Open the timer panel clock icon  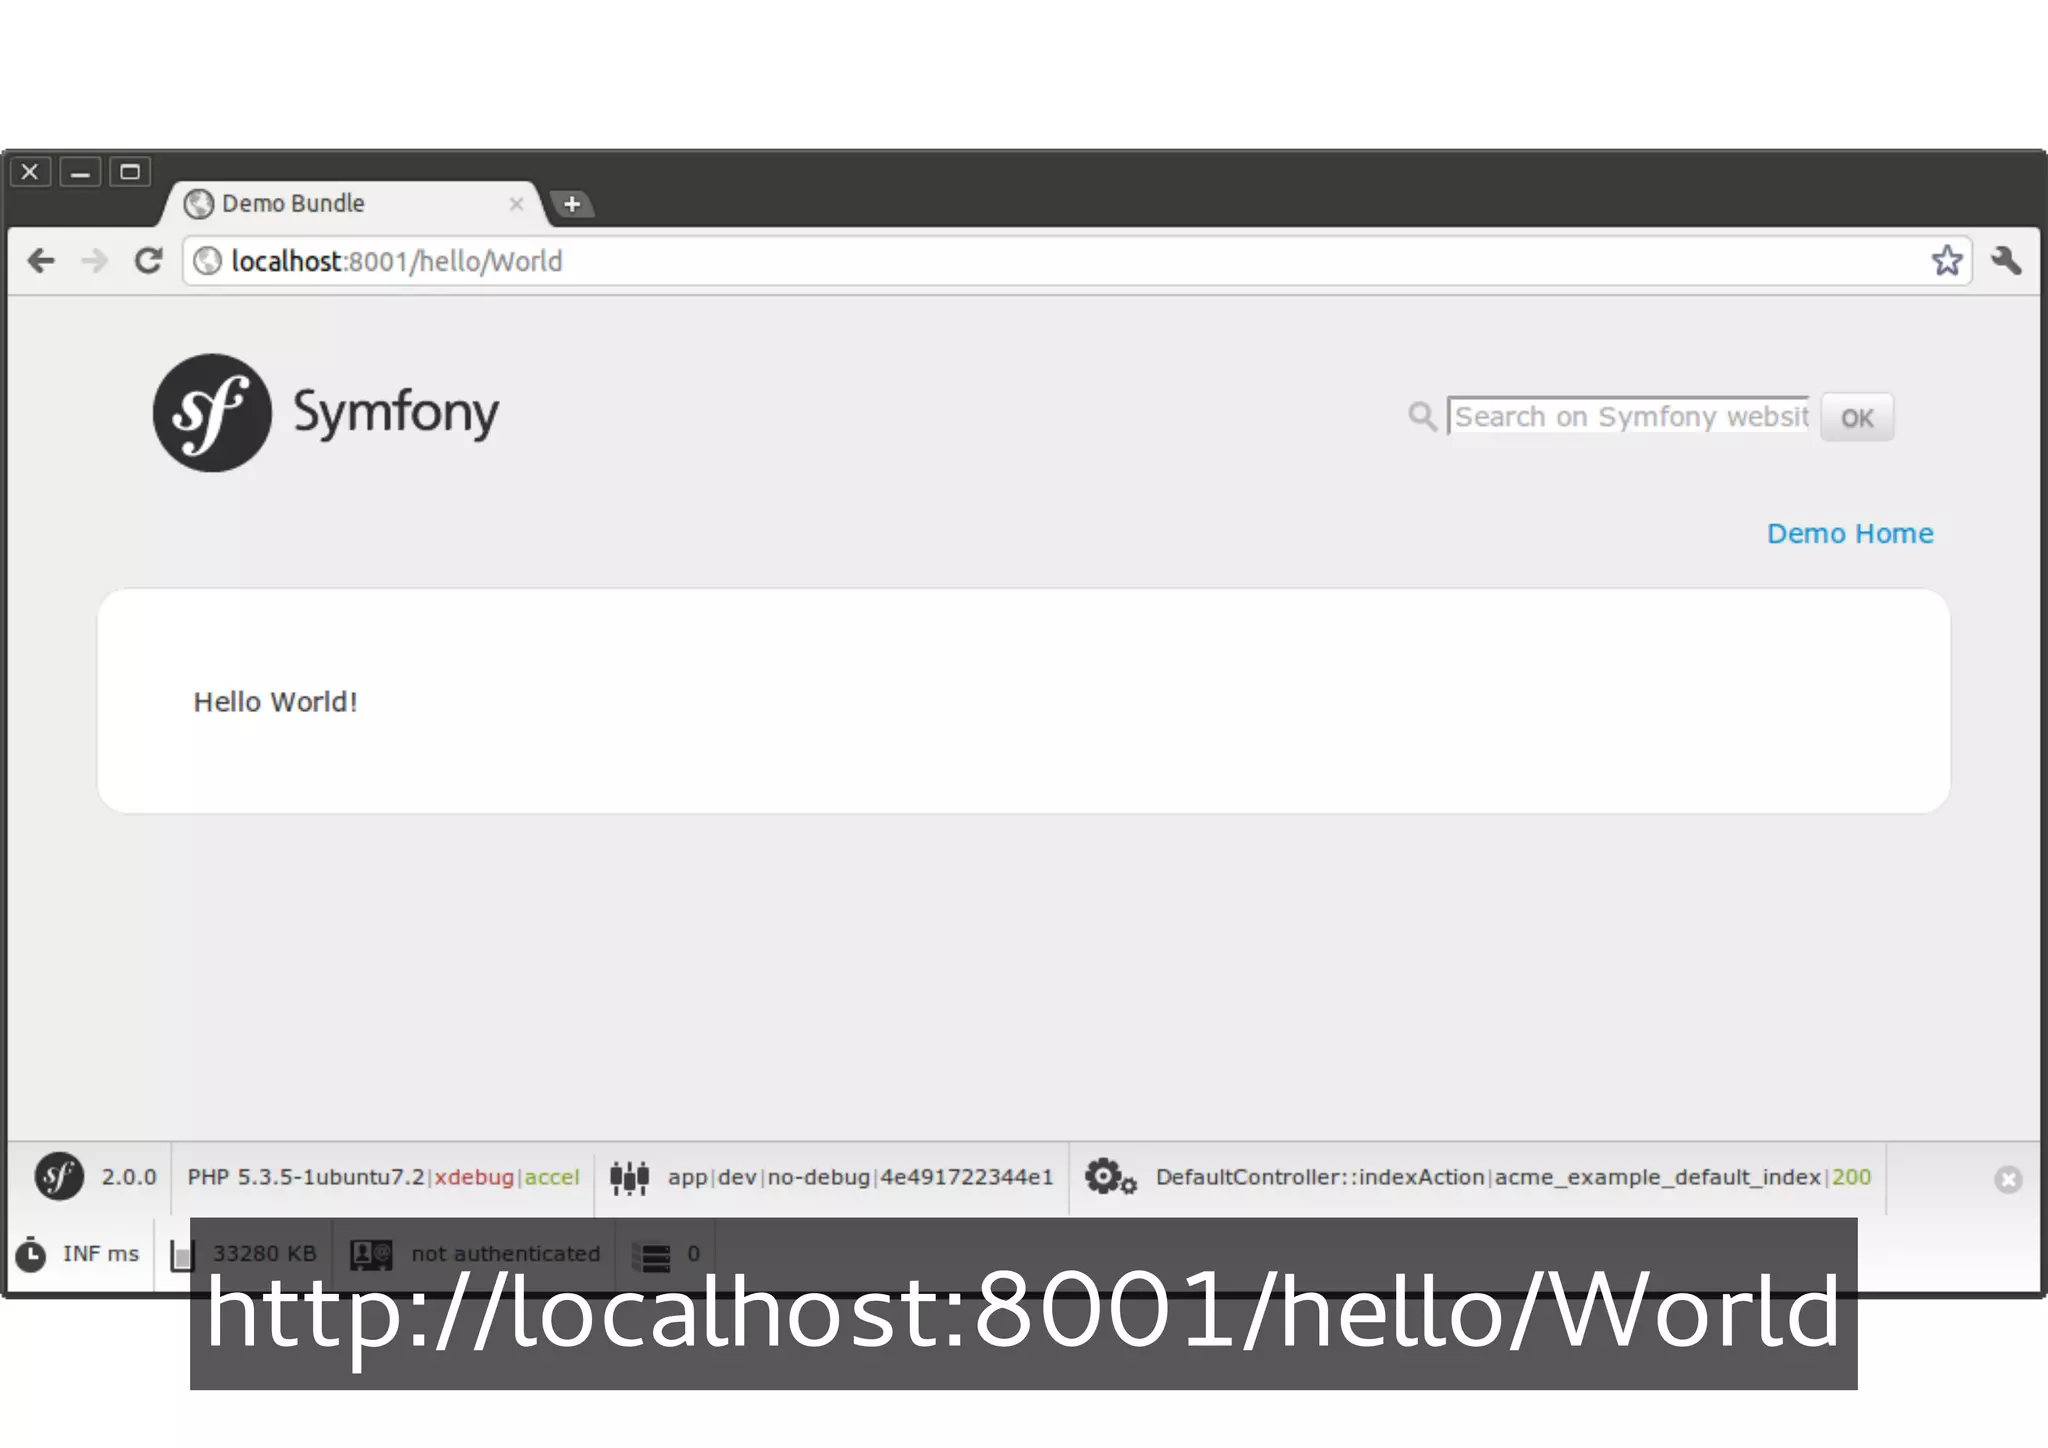tap(31, 1254)
